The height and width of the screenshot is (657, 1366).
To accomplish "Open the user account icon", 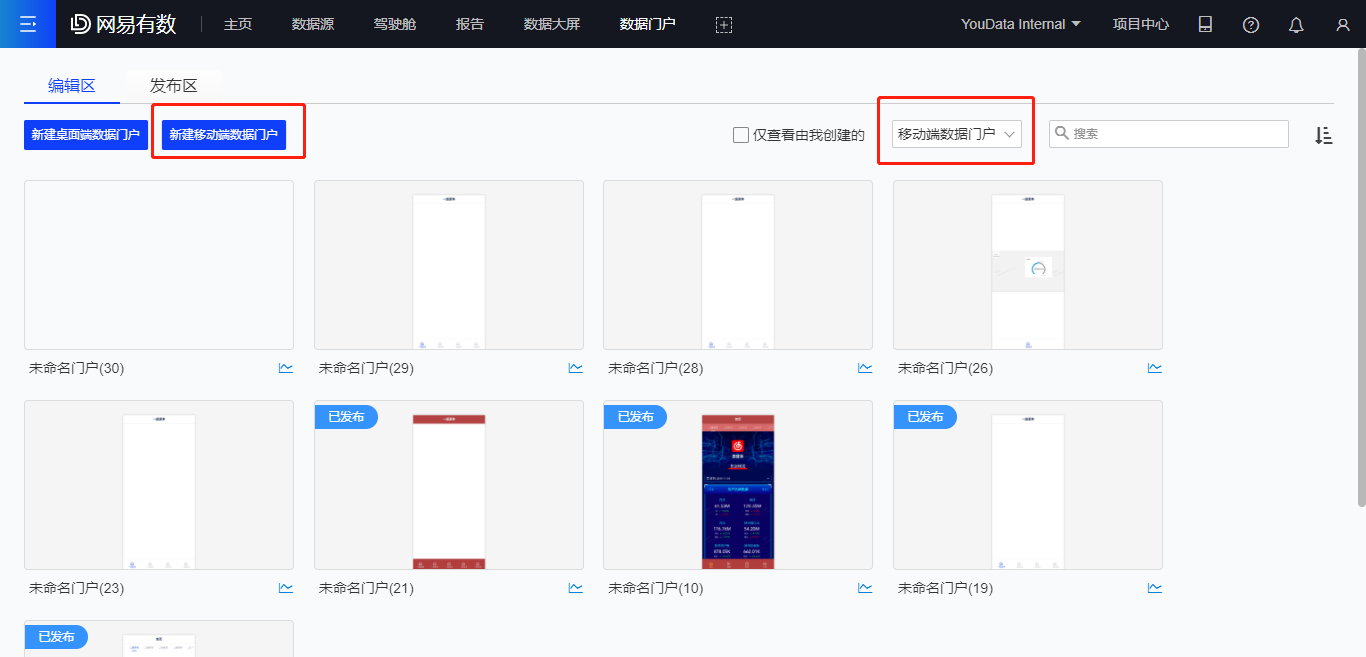I will [1343, 24].
